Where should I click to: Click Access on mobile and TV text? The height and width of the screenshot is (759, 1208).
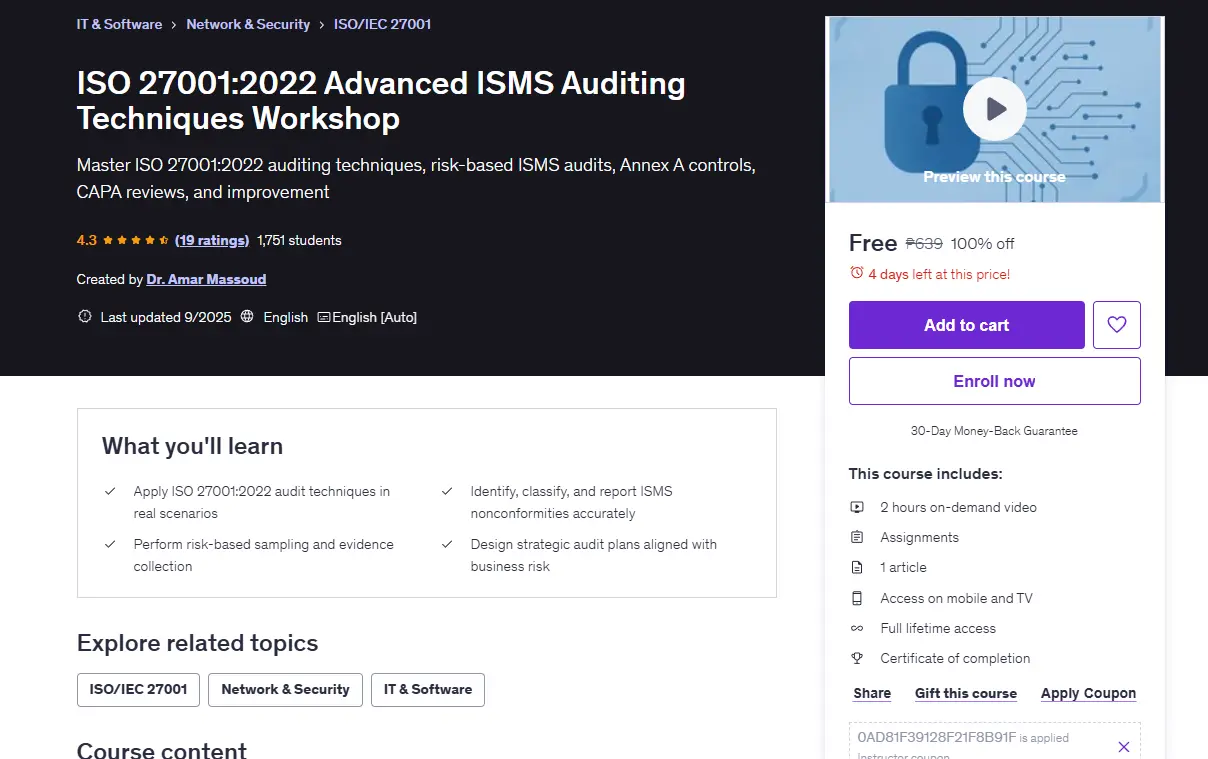956,598
